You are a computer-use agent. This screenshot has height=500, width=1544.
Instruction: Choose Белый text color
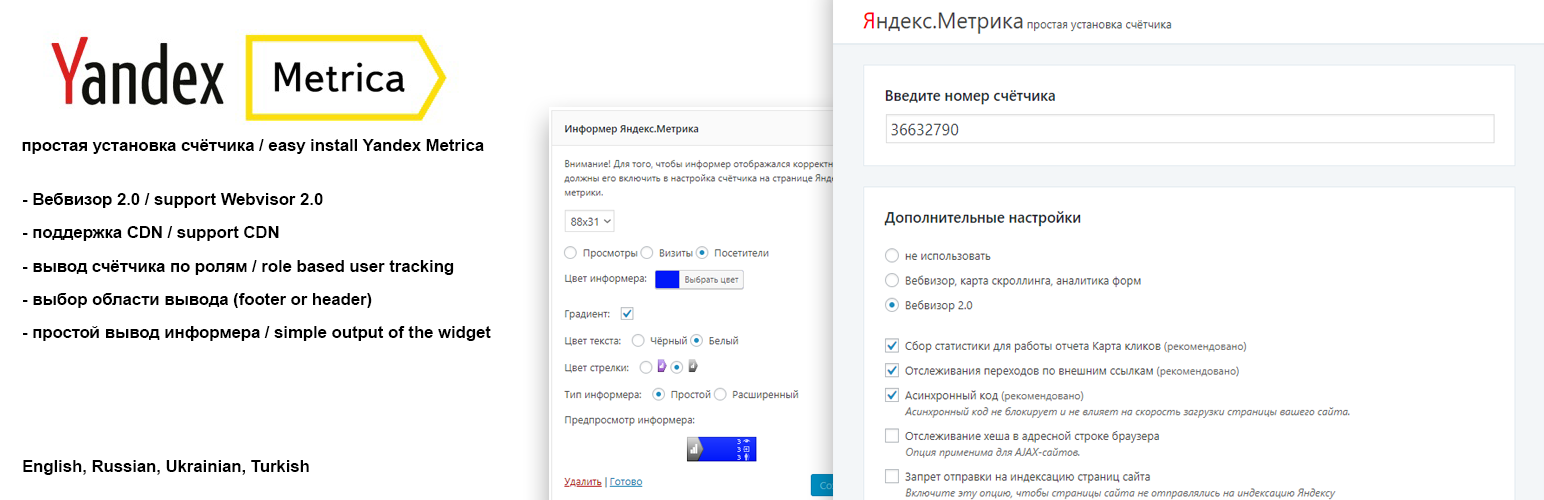pyautogui.click(x=697, y=341)
